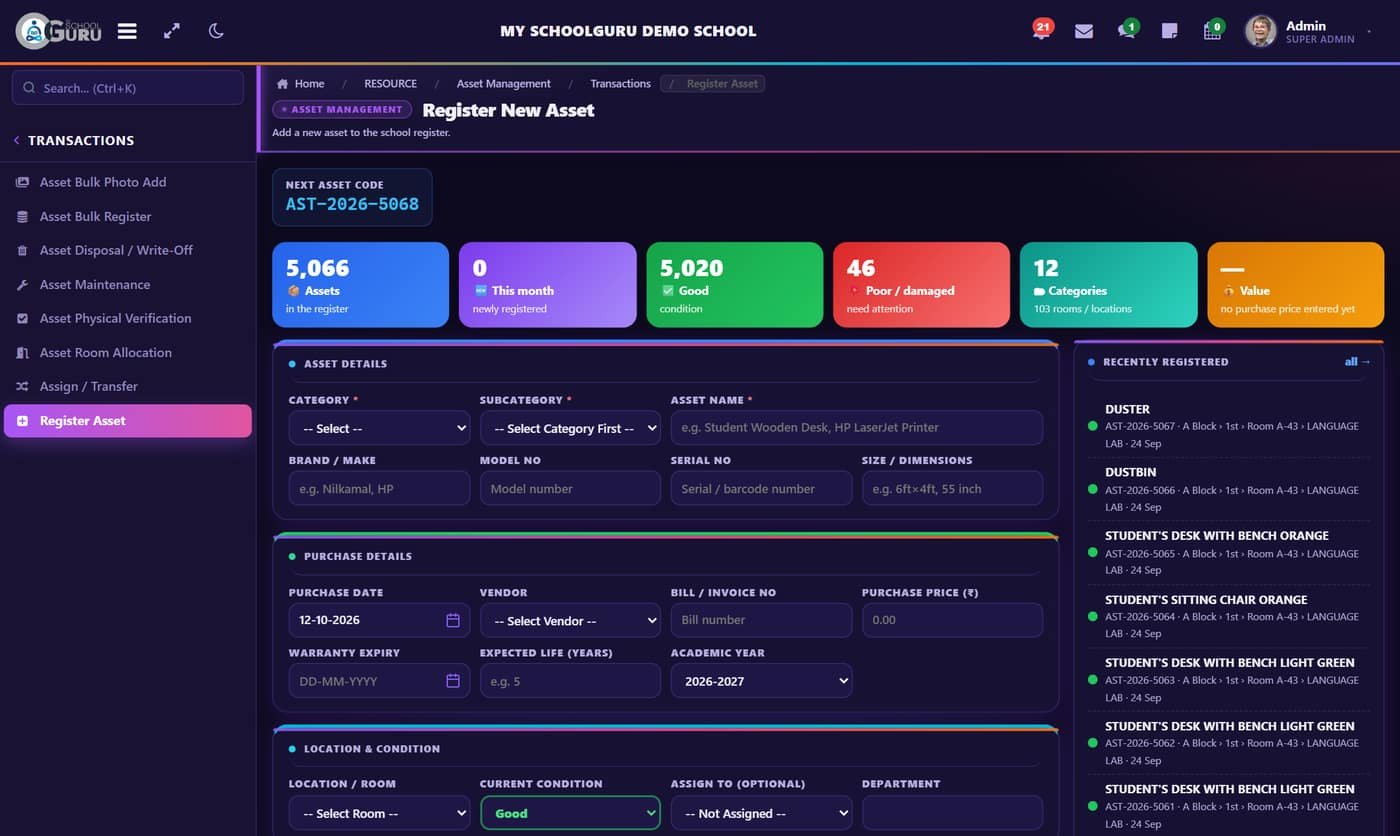Viewport: 1400px width, 836px height.
Task: Click the Register Asset plus icon
Action: click(x=22, y=421)
